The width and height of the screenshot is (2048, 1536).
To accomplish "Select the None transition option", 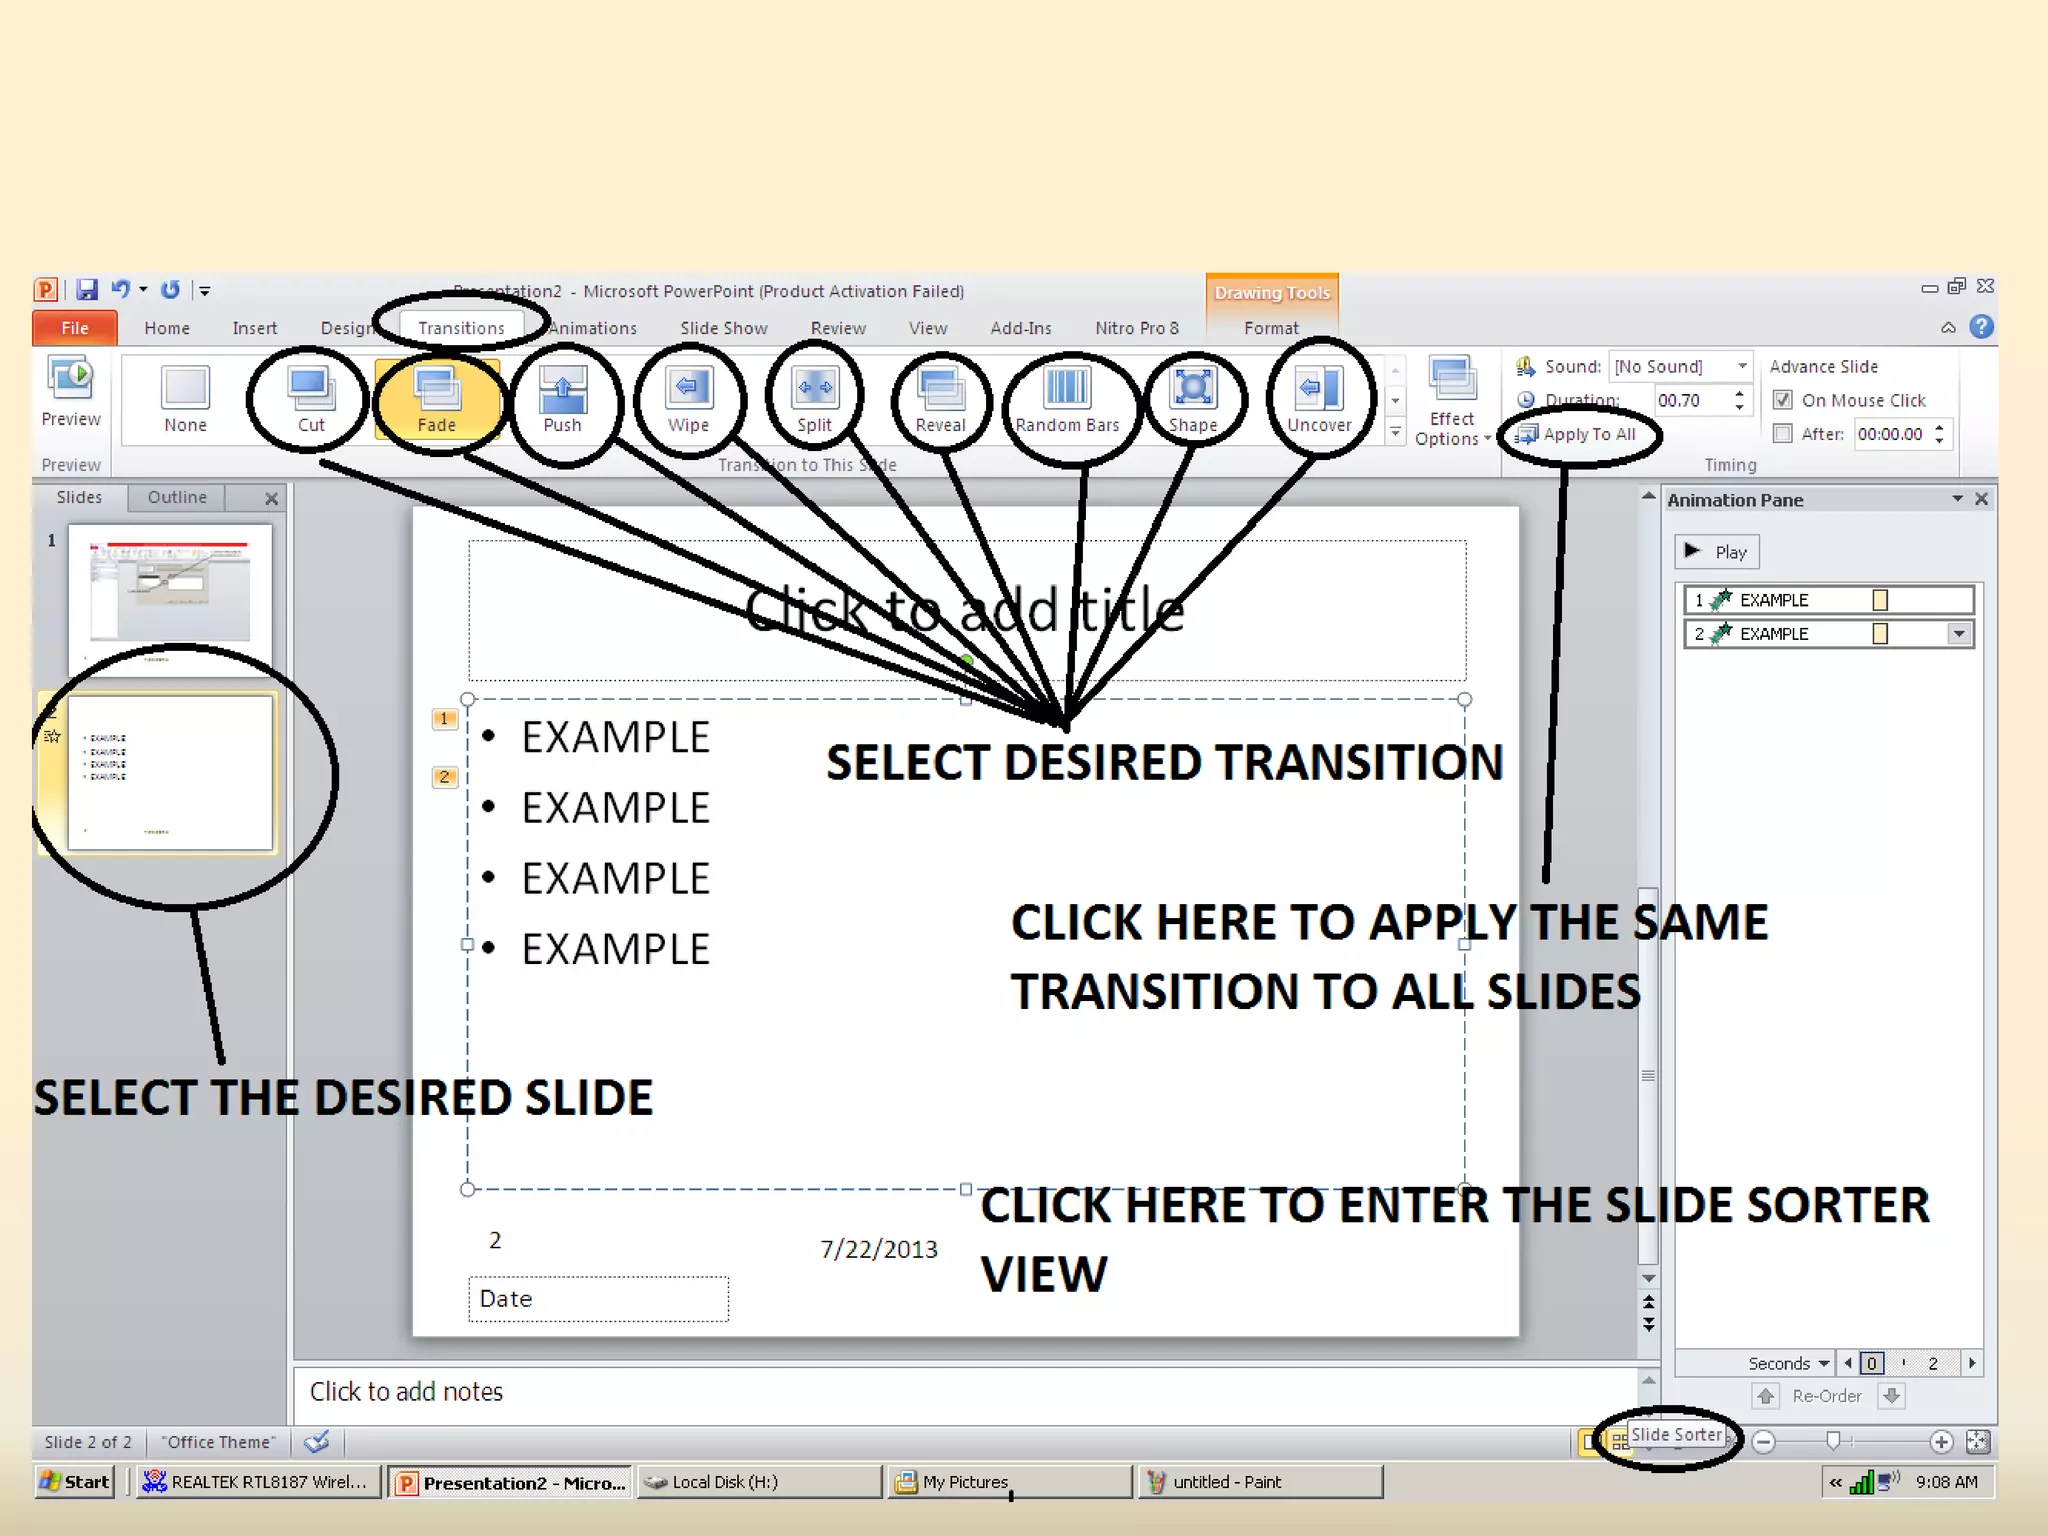I will (x=185, y=398).
